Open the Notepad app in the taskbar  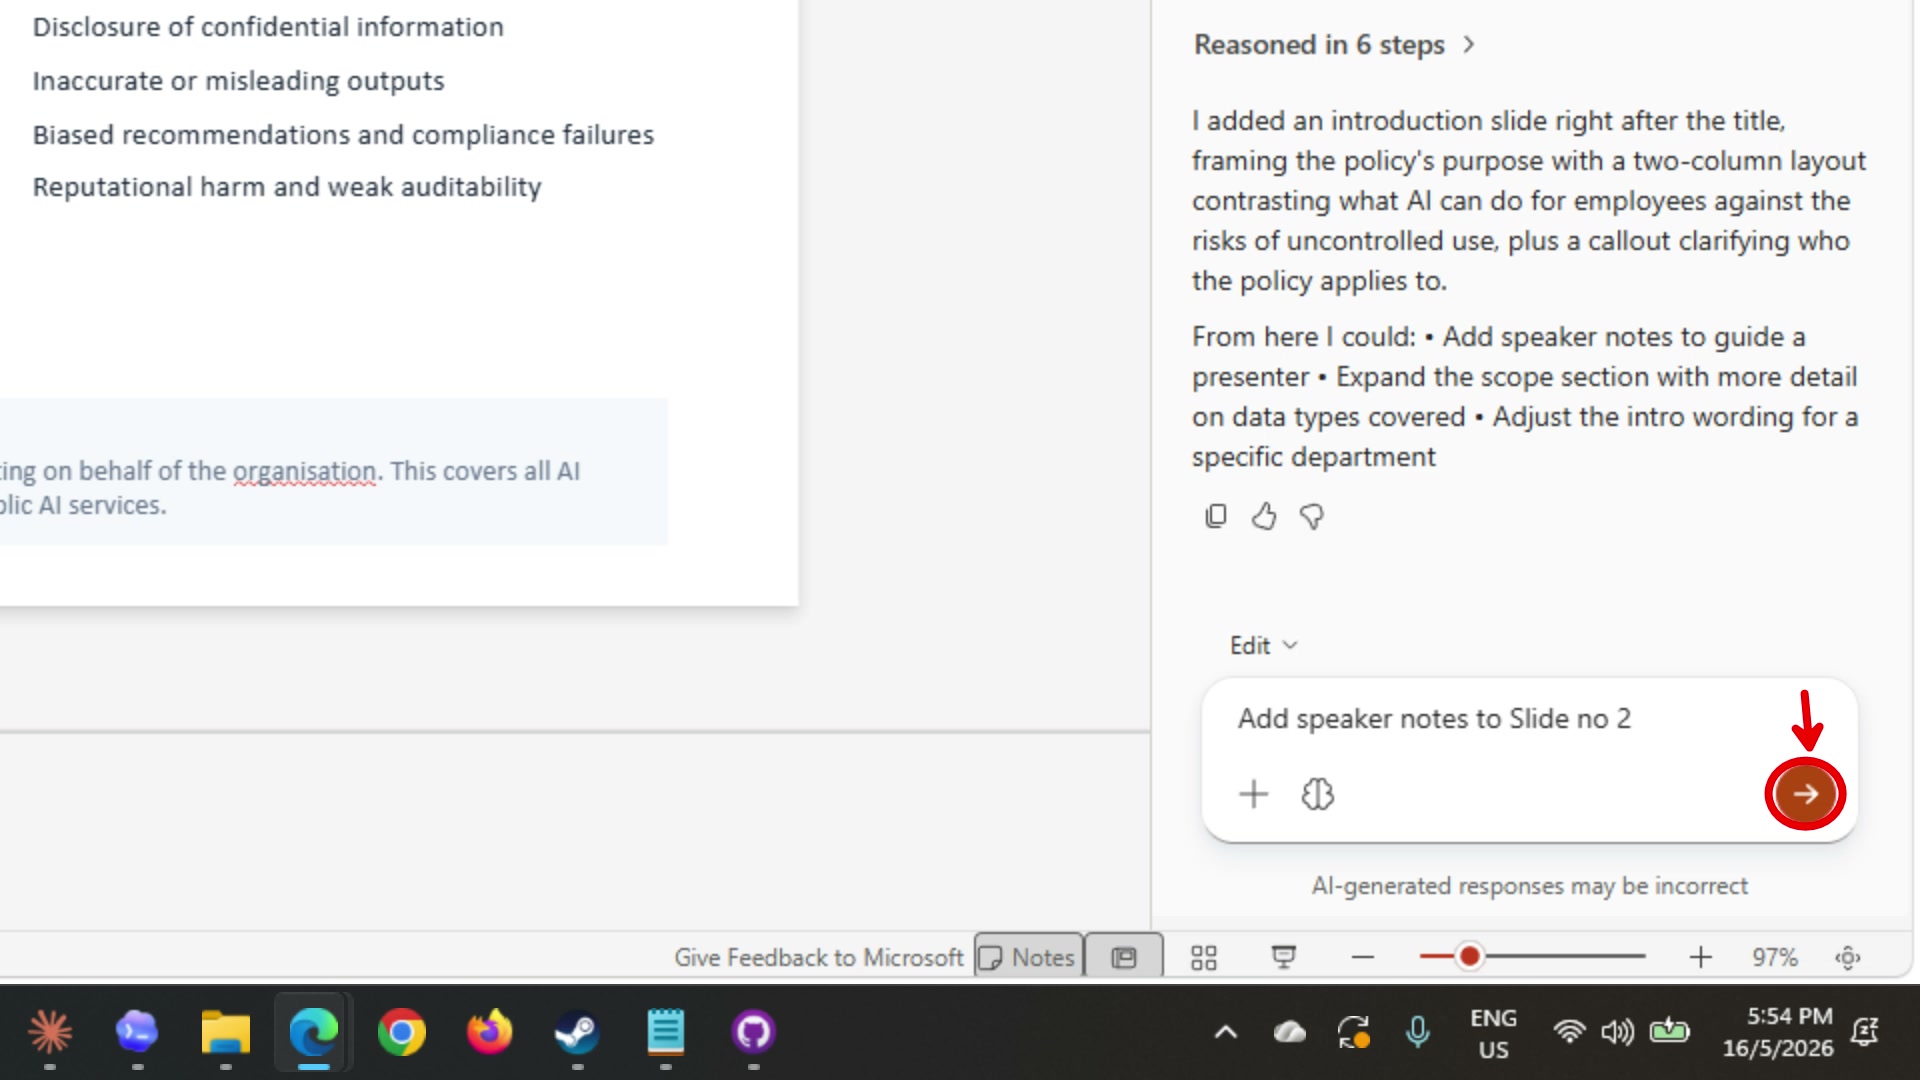[665, 1032]
